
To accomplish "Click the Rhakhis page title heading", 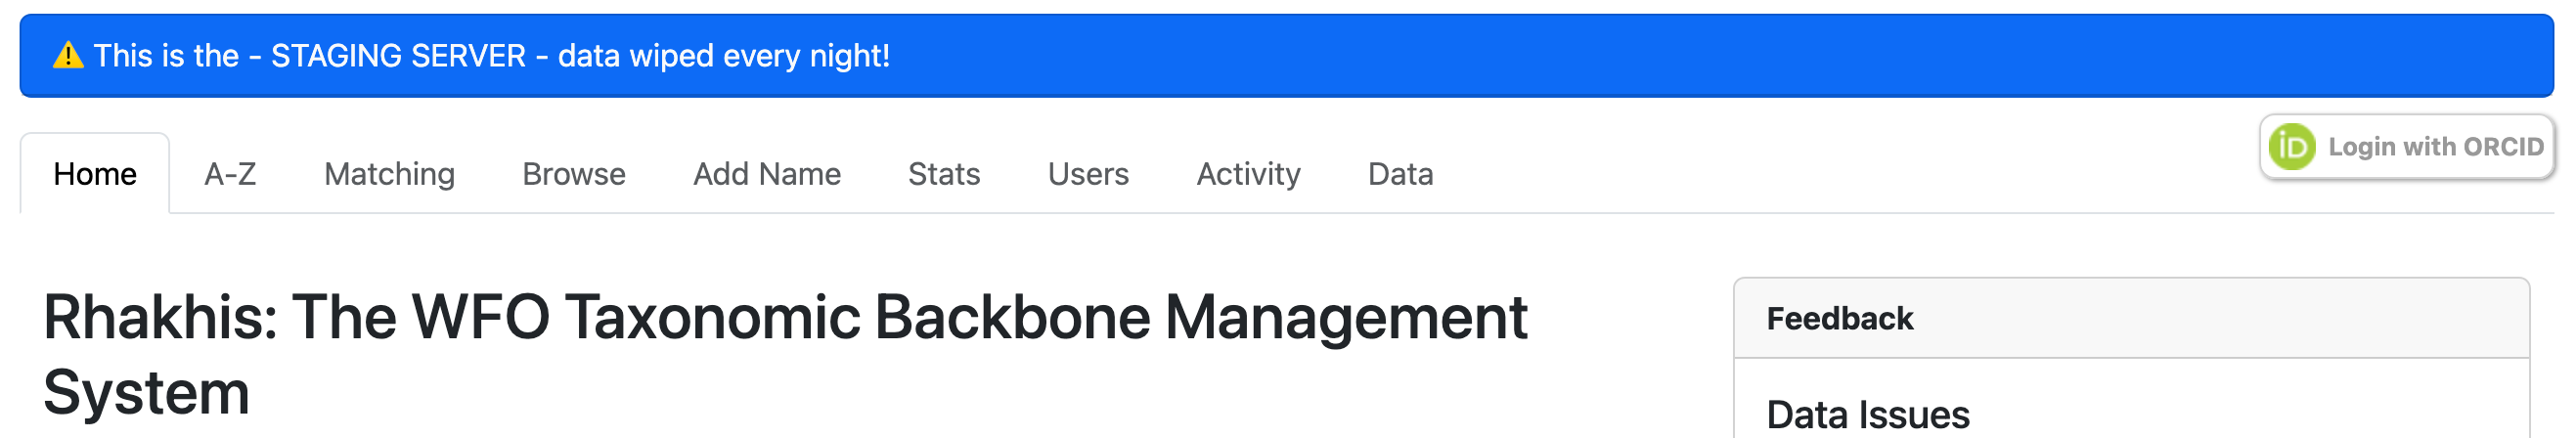I will pos(785,318).
